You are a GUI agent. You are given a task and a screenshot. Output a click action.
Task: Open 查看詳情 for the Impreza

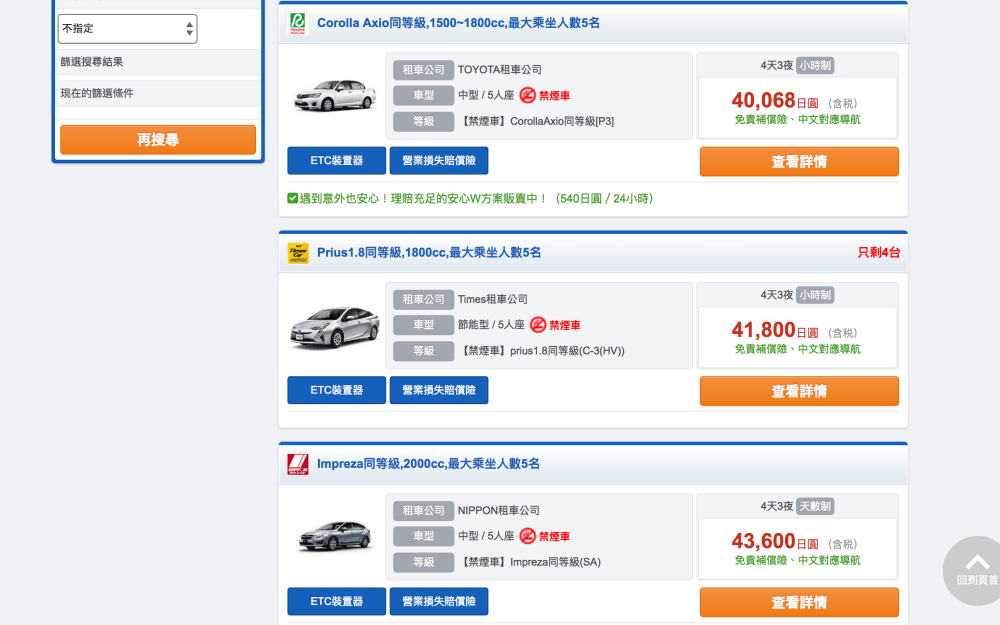click(x=798, y=602)
